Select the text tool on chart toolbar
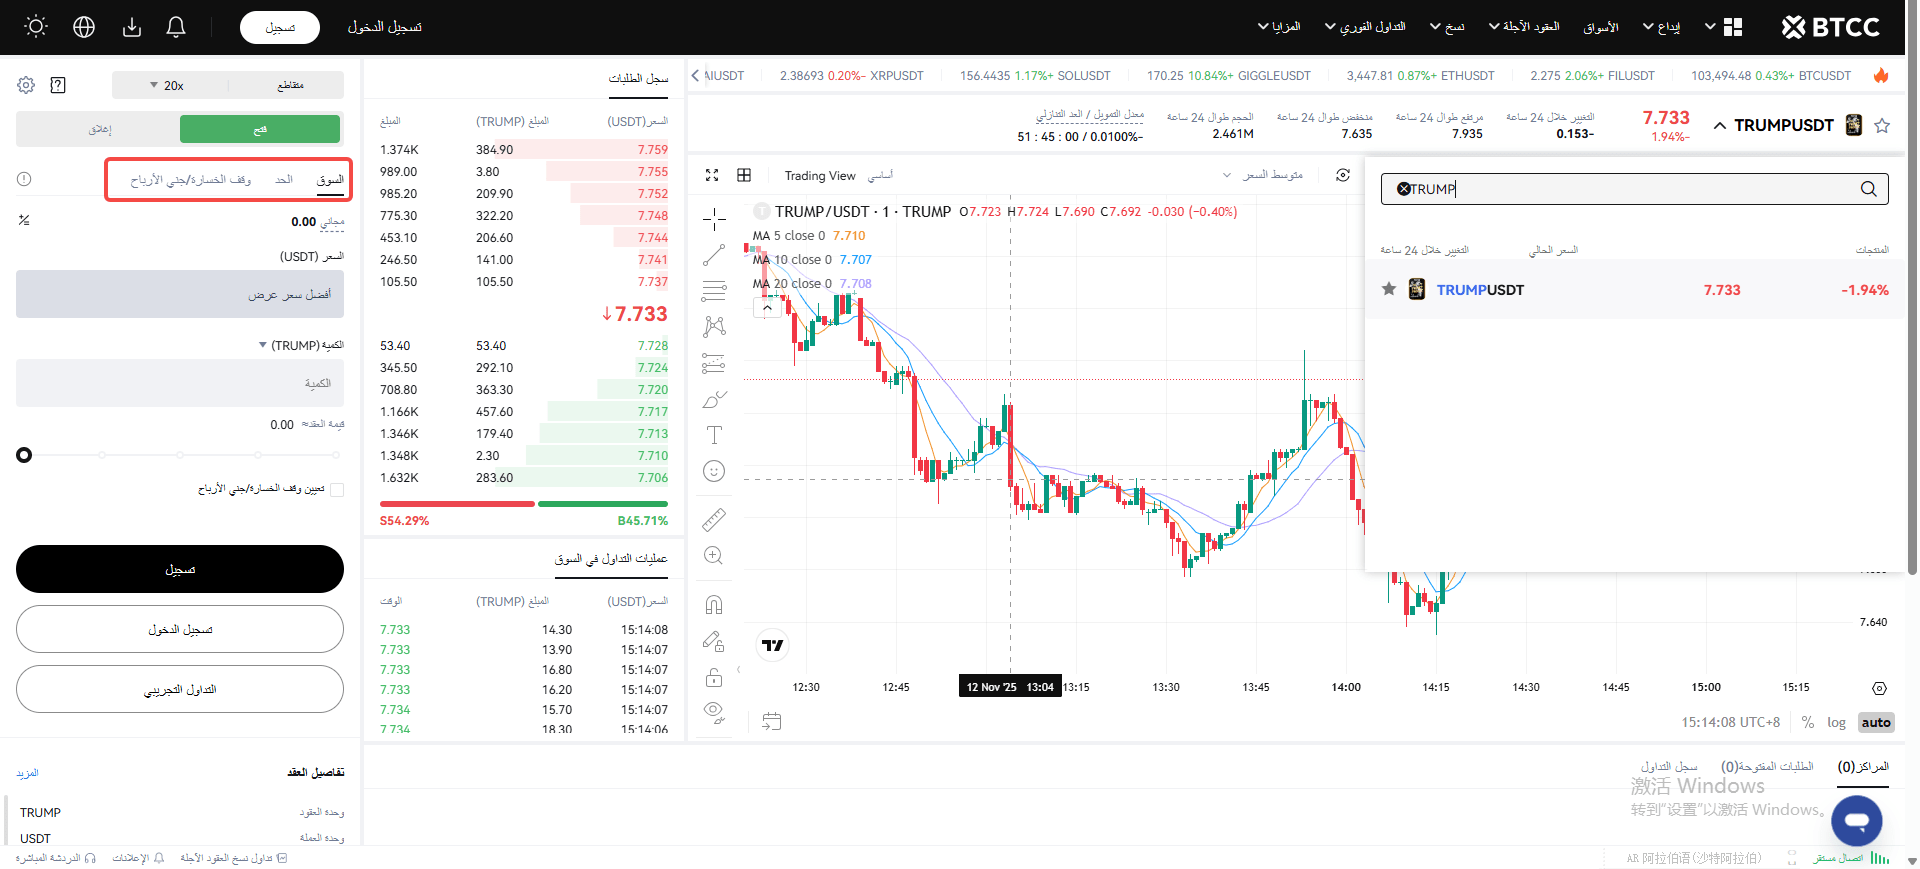This screenshot has width=1920, height=869. (714, 435)
